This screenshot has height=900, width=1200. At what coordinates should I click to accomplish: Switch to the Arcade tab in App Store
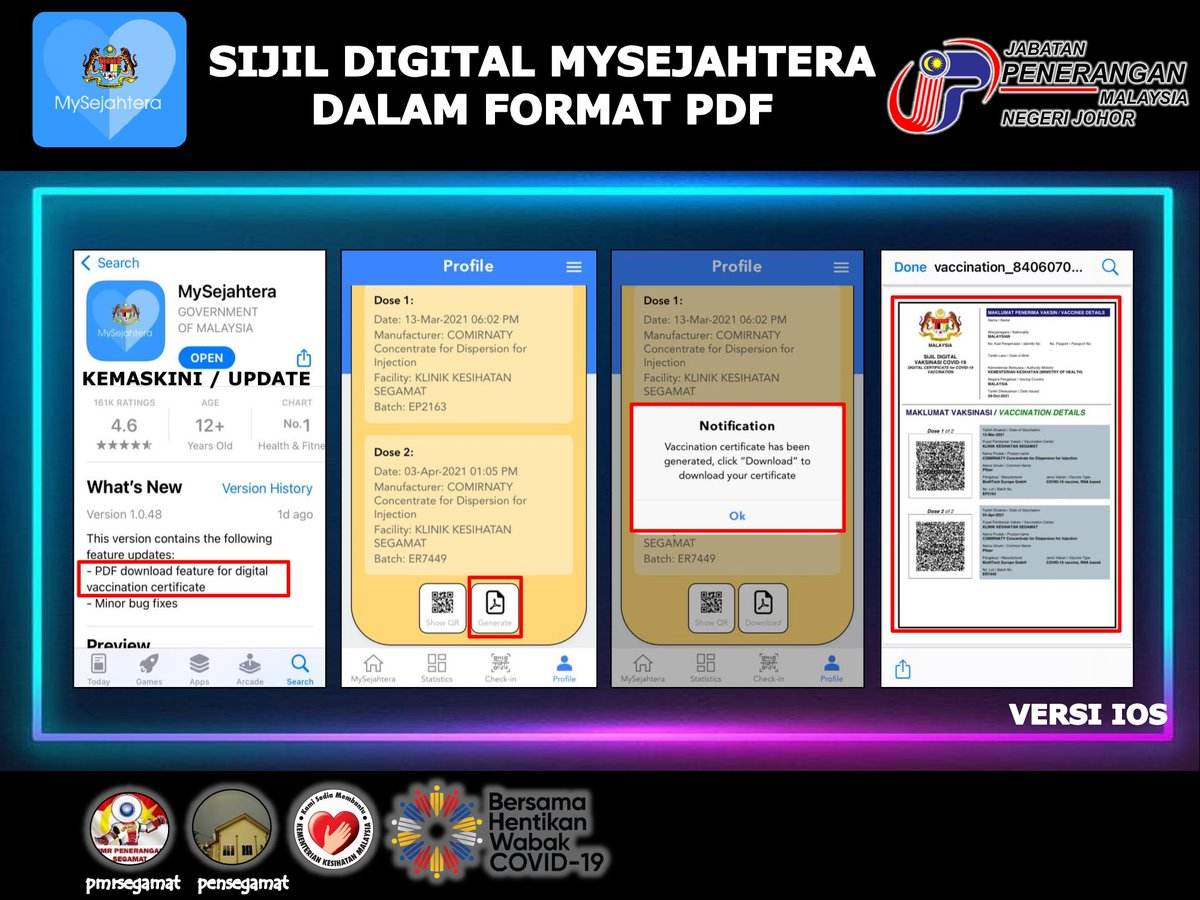(x=250, y=668)
